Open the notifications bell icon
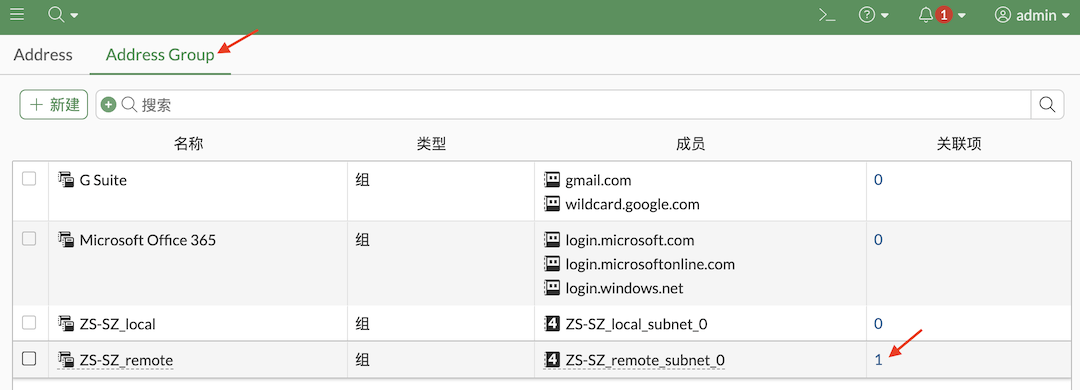This screenshot has width=1080, height=390. [x=926, y=14]
